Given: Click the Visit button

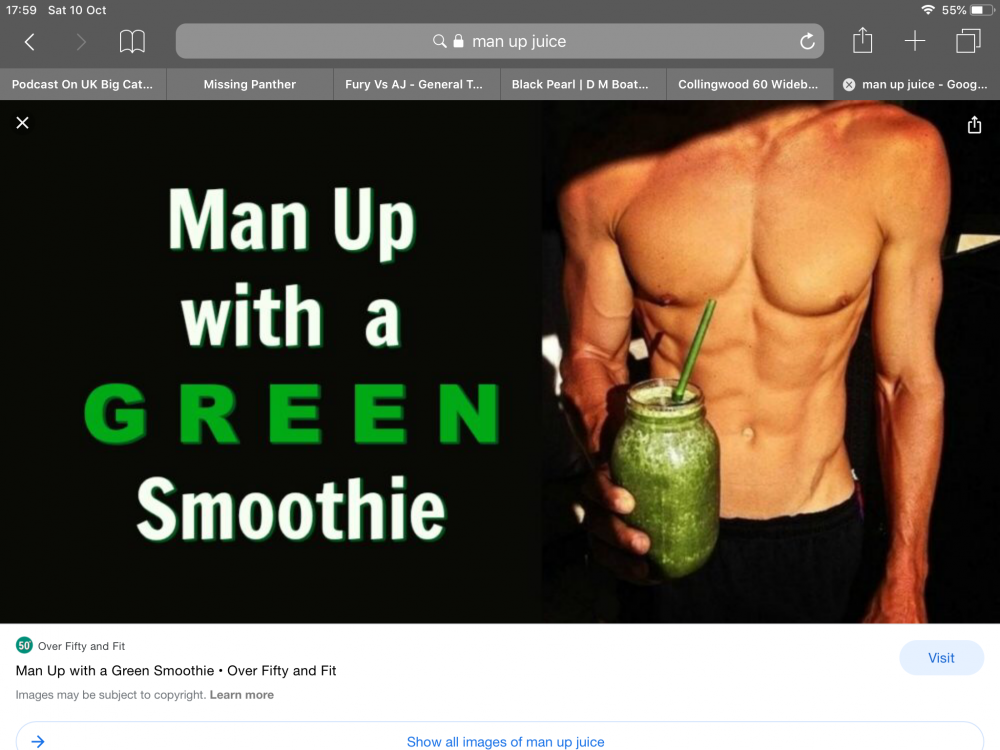Looking at the screenshot, I should [941, 658].
